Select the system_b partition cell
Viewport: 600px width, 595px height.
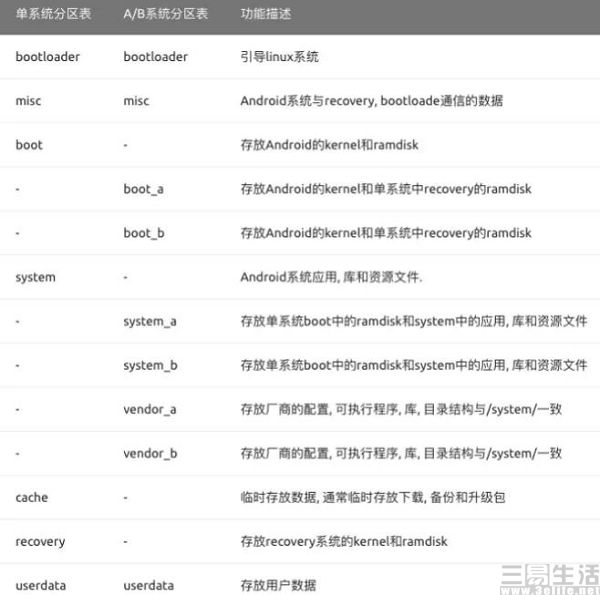pyautogui.click(x=150, y=365)
